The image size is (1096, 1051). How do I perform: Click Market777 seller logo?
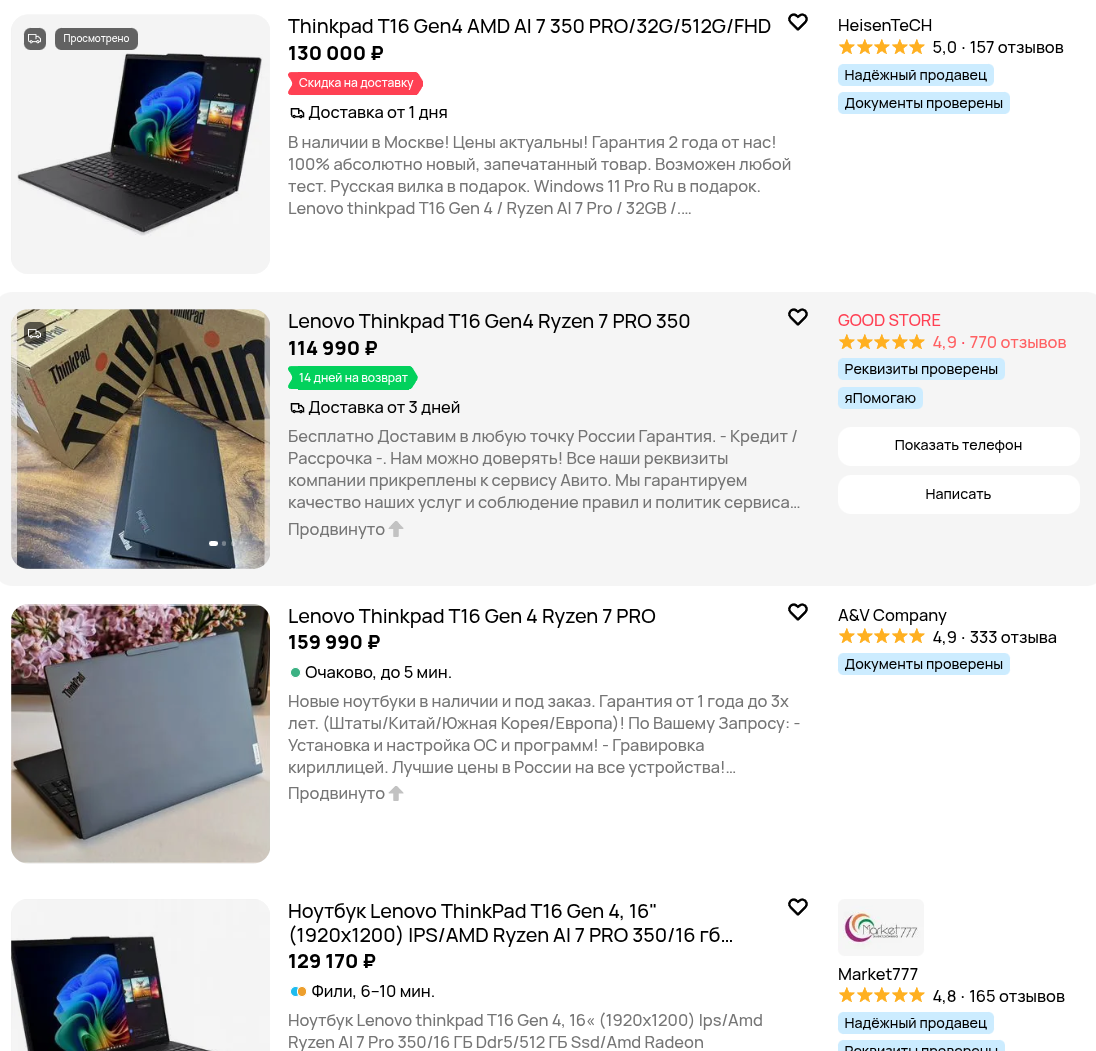(881, 927)
